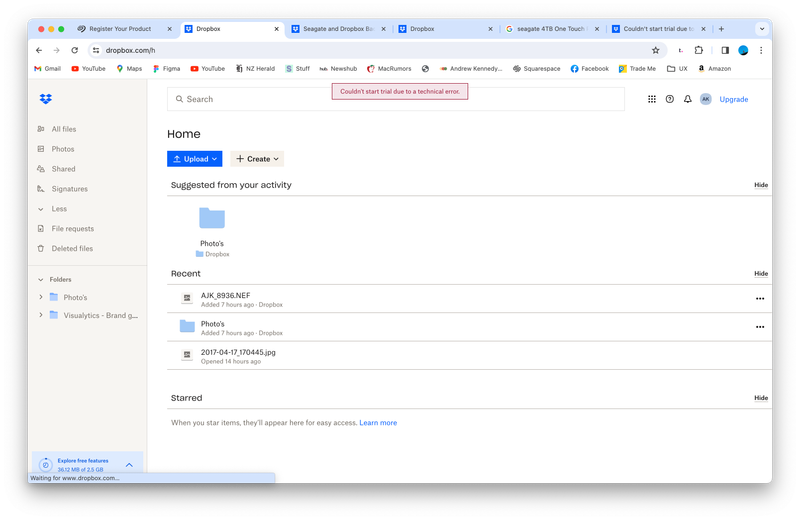
Task: Click the browser back arrow
Action: (x=39, y=50)
